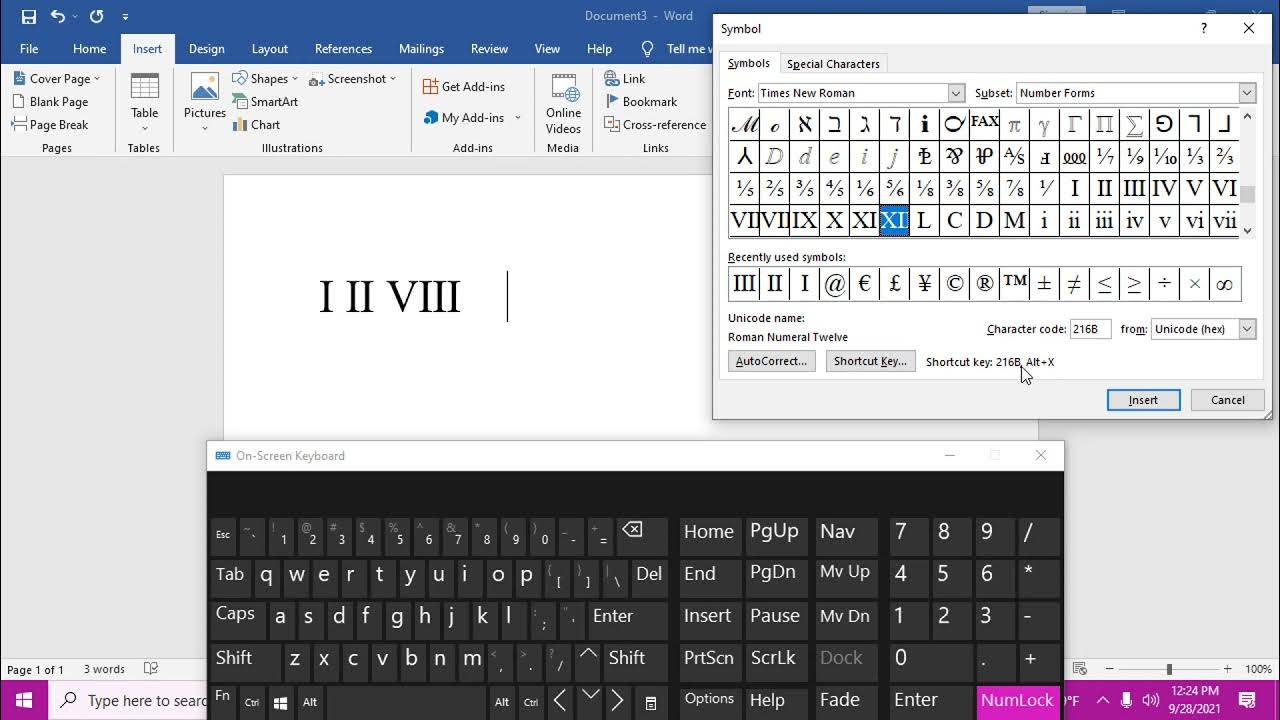Click the AutoCorrect... button
Image resolution: width=1280 pixels, height=720 pixels.
coord(771,361)
